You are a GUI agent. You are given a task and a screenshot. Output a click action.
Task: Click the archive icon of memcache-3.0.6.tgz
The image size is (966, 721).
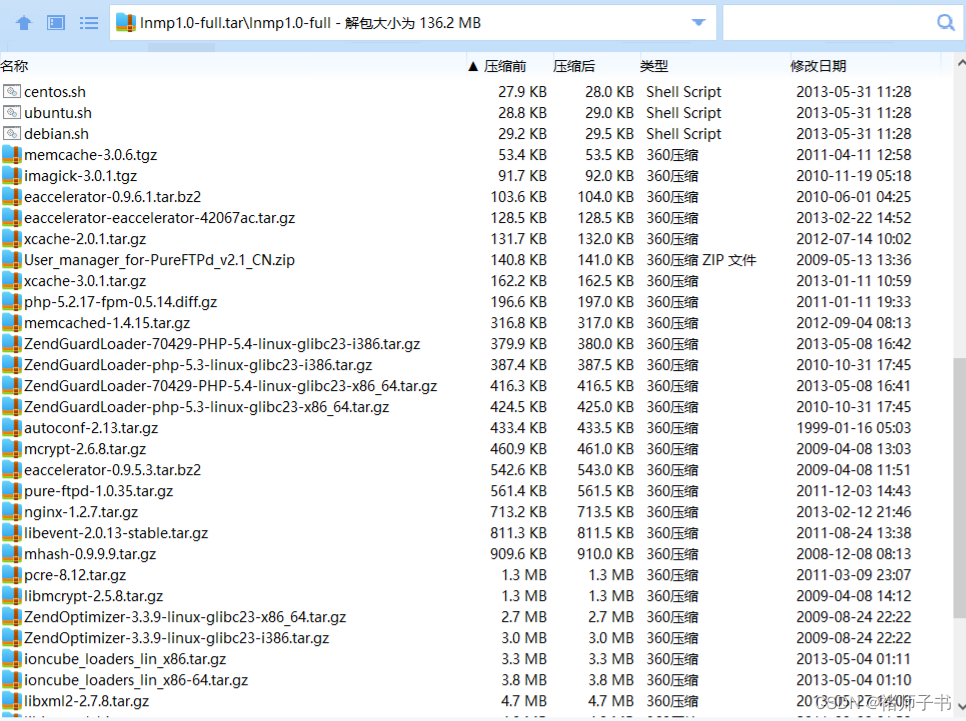point(12,155)
